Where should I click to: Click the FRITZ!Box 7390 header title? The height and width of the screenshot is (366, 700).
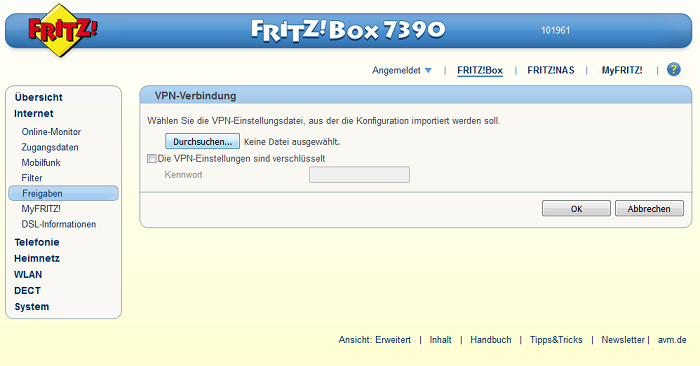point(348,30)
